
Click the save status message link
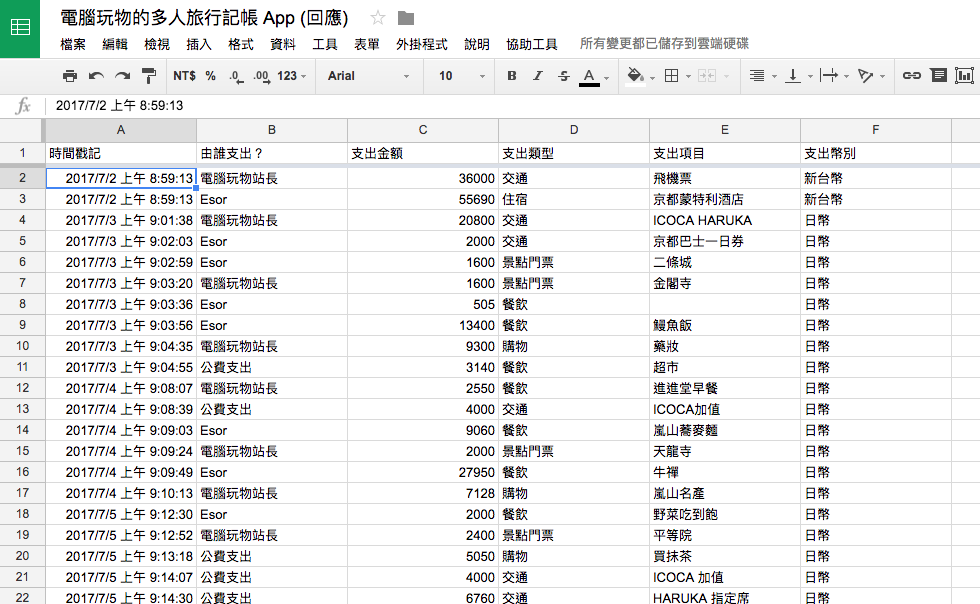664,44
